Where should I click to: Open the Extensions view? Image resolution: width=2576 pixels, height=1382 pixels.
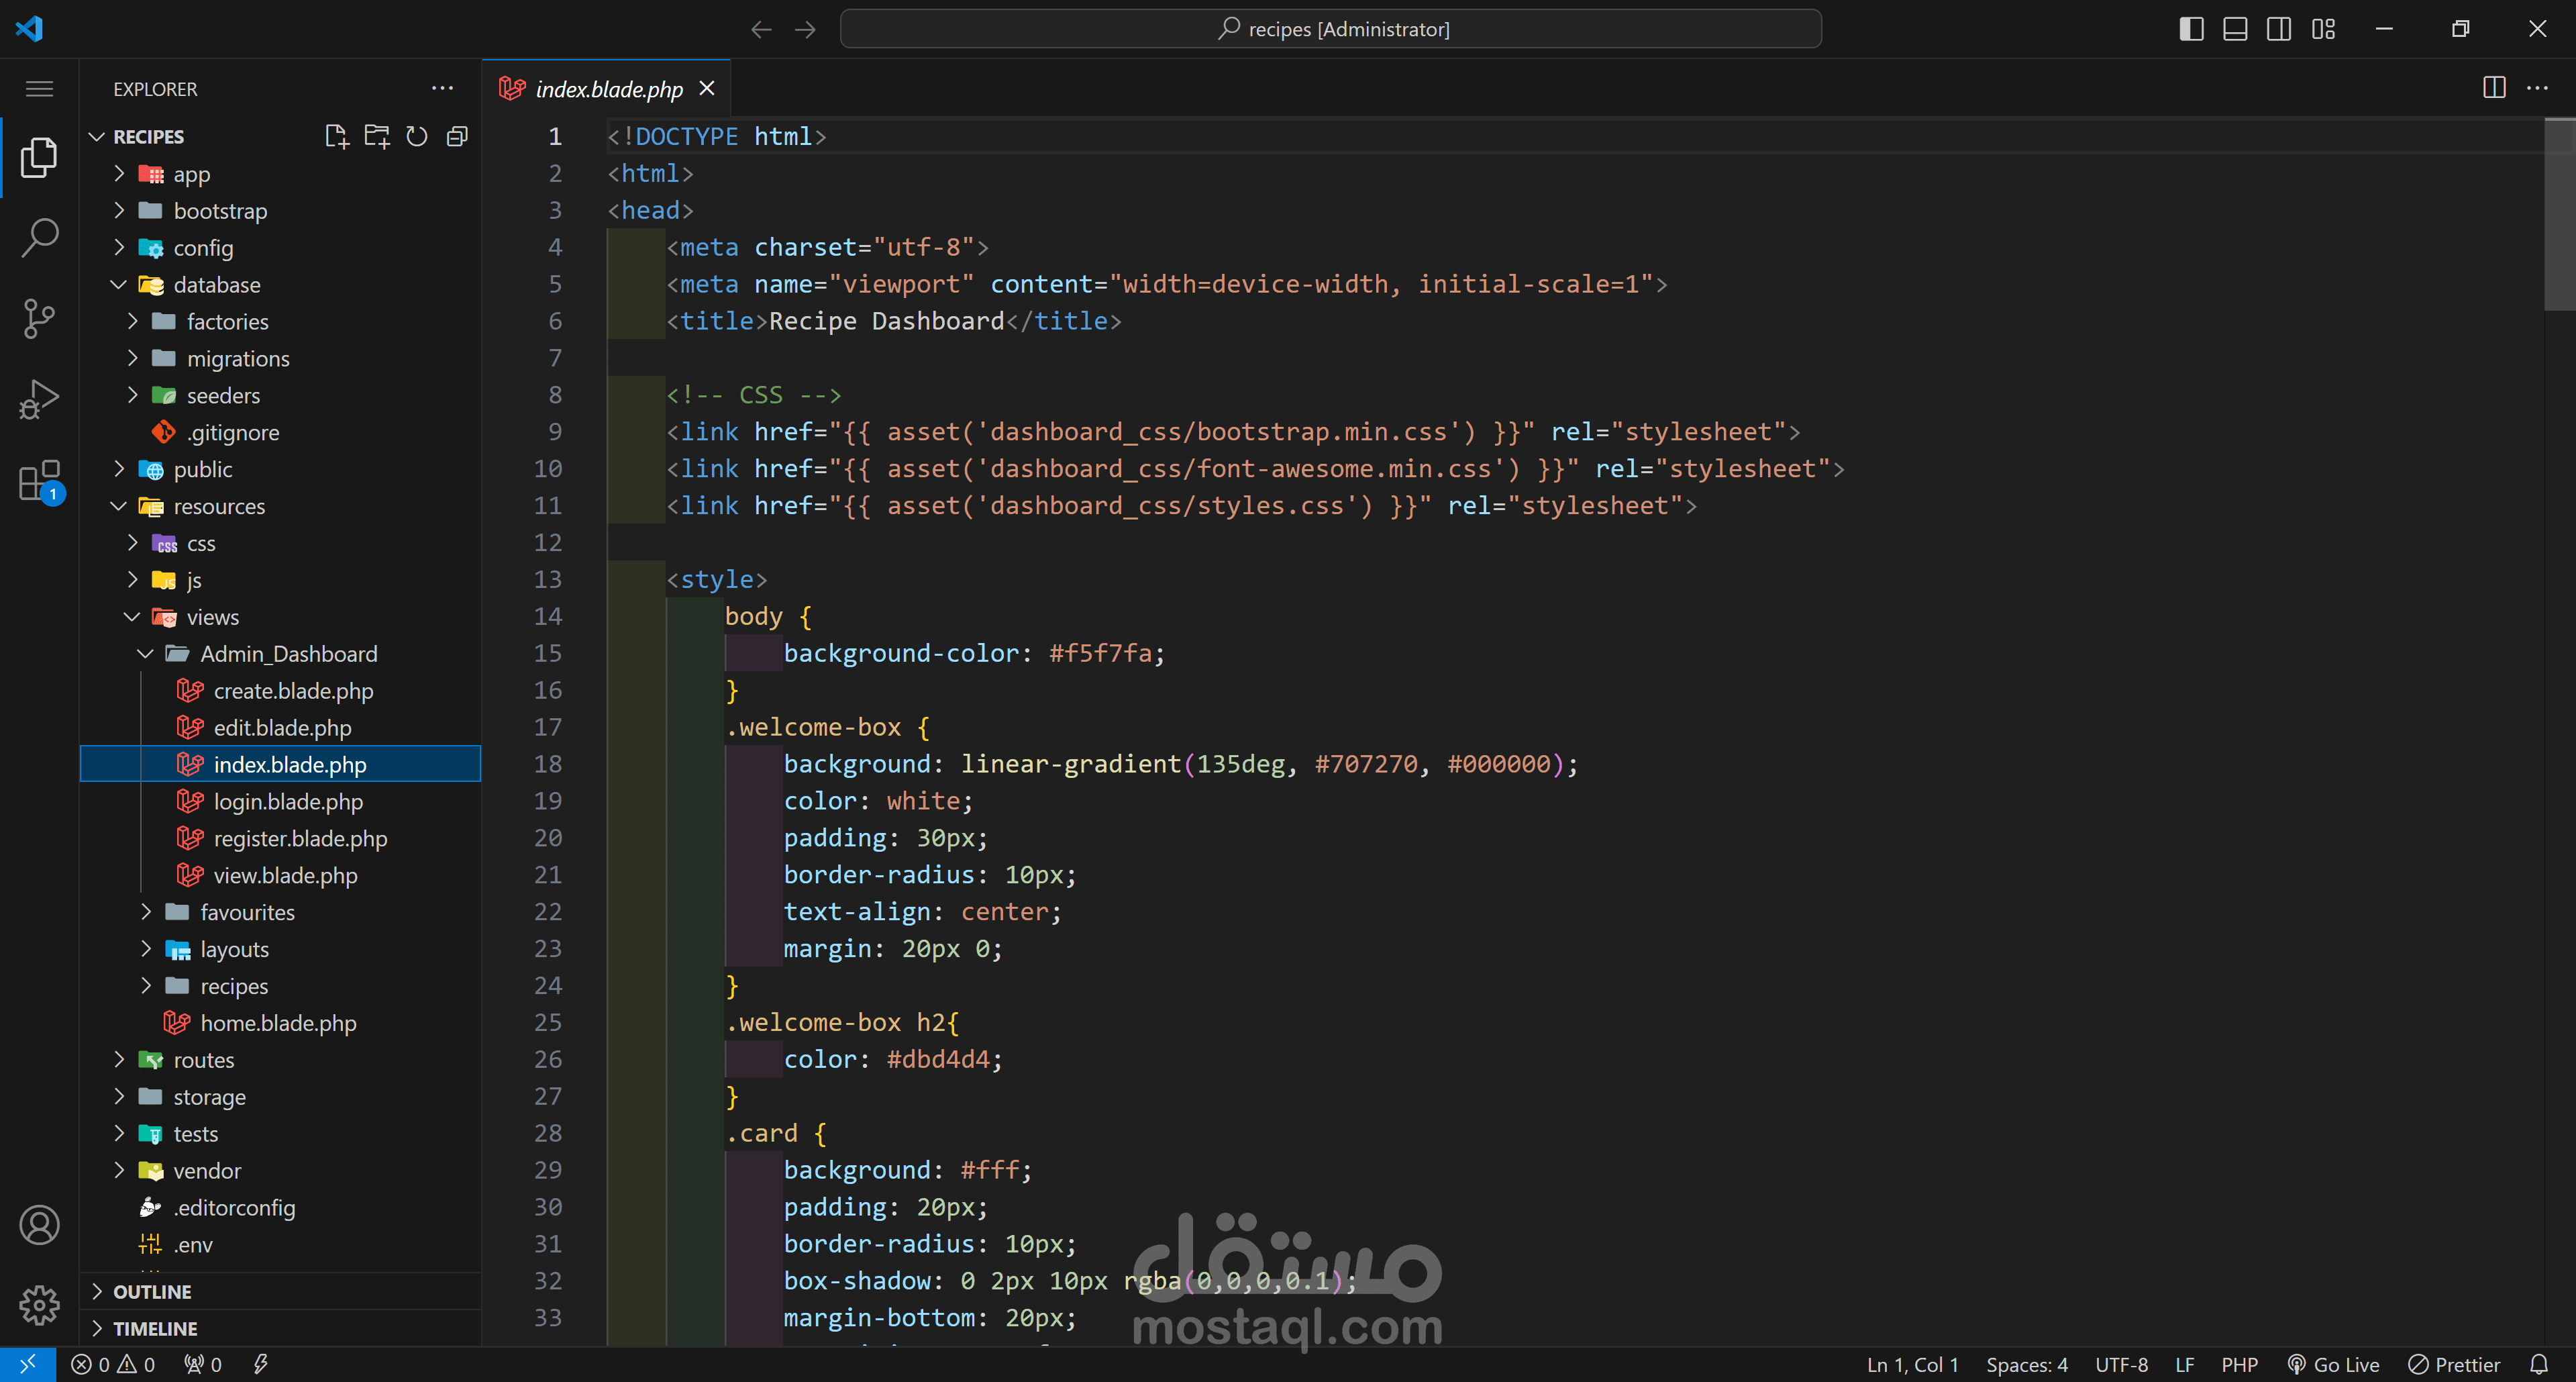(x=39, y=481)
